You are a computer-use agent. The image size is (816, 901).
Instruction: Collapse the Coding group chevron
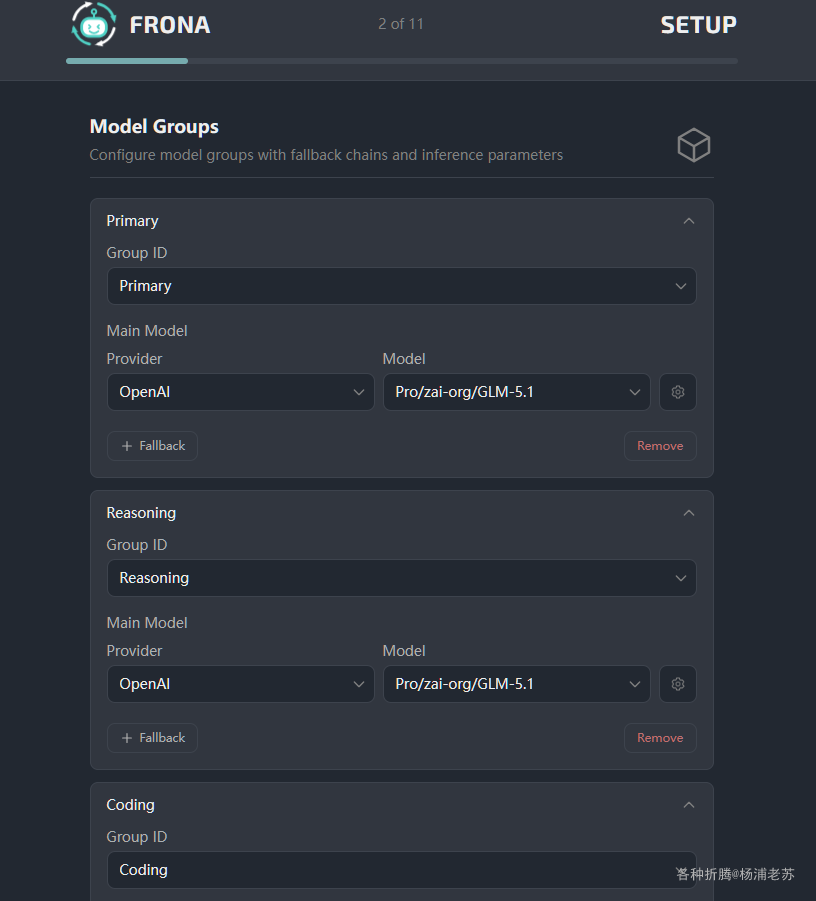click(x=688, y=805)
